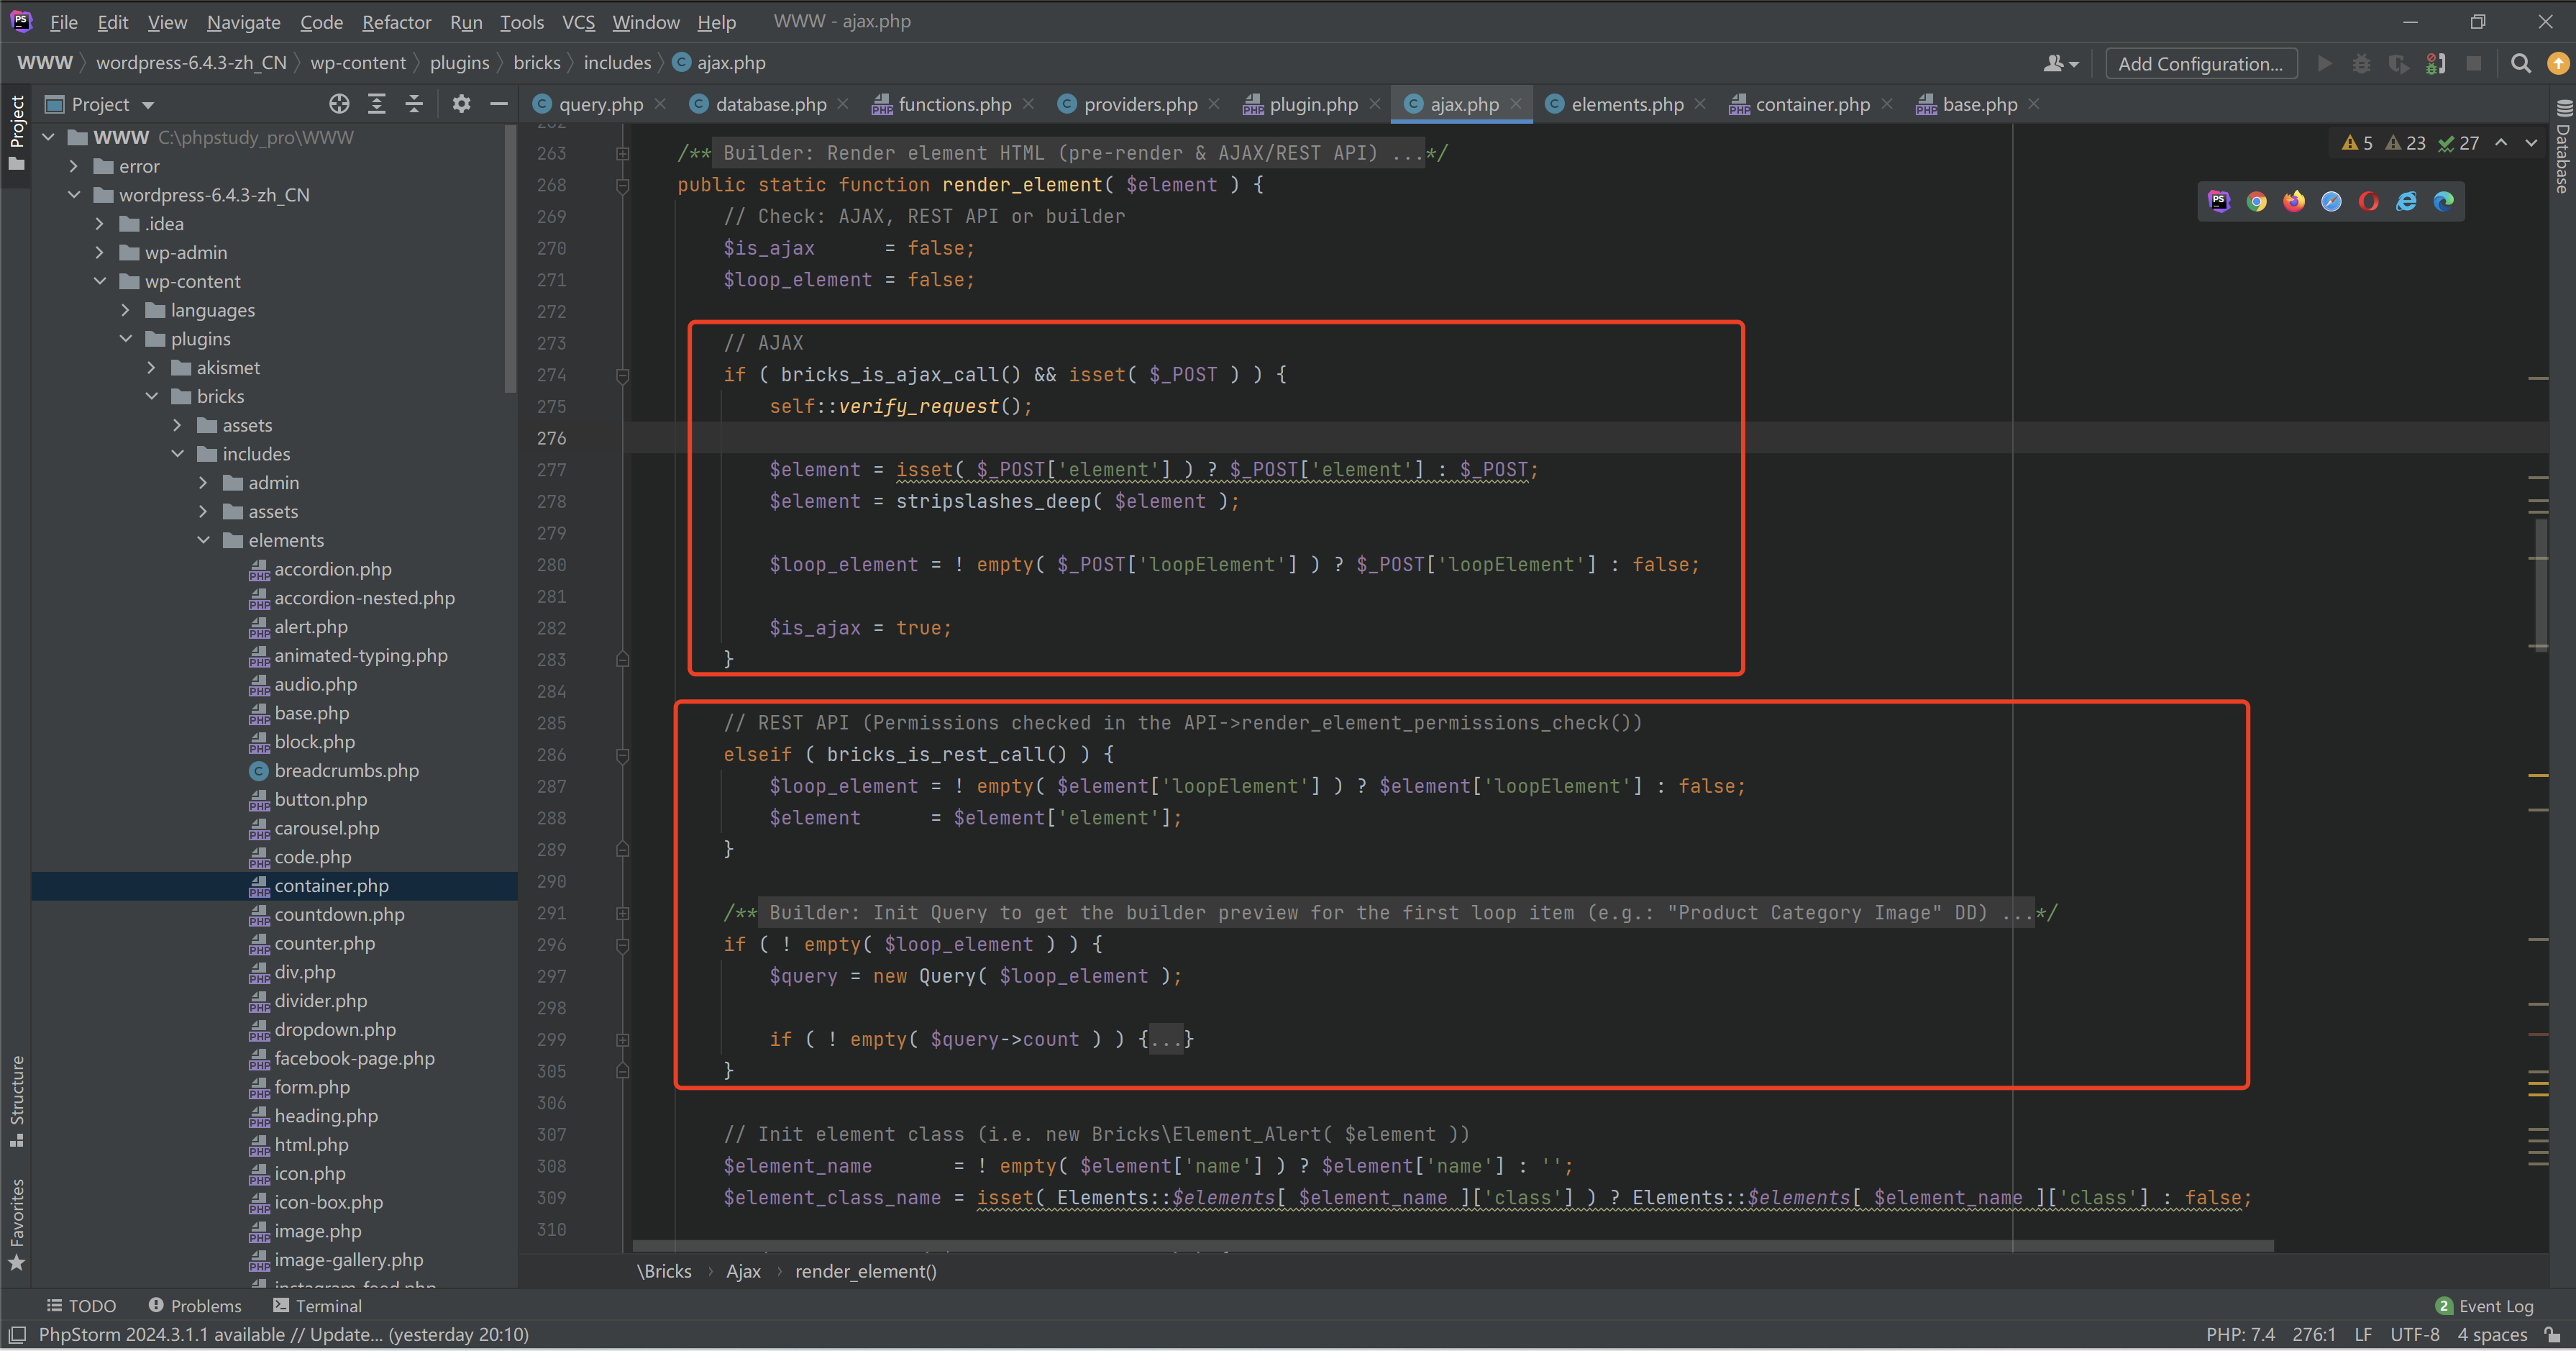Click the Locate/Select Opened File target icon
The height and width of the screenshot is (1351, 2576).
pyautogui.click(x=339, y=104)
